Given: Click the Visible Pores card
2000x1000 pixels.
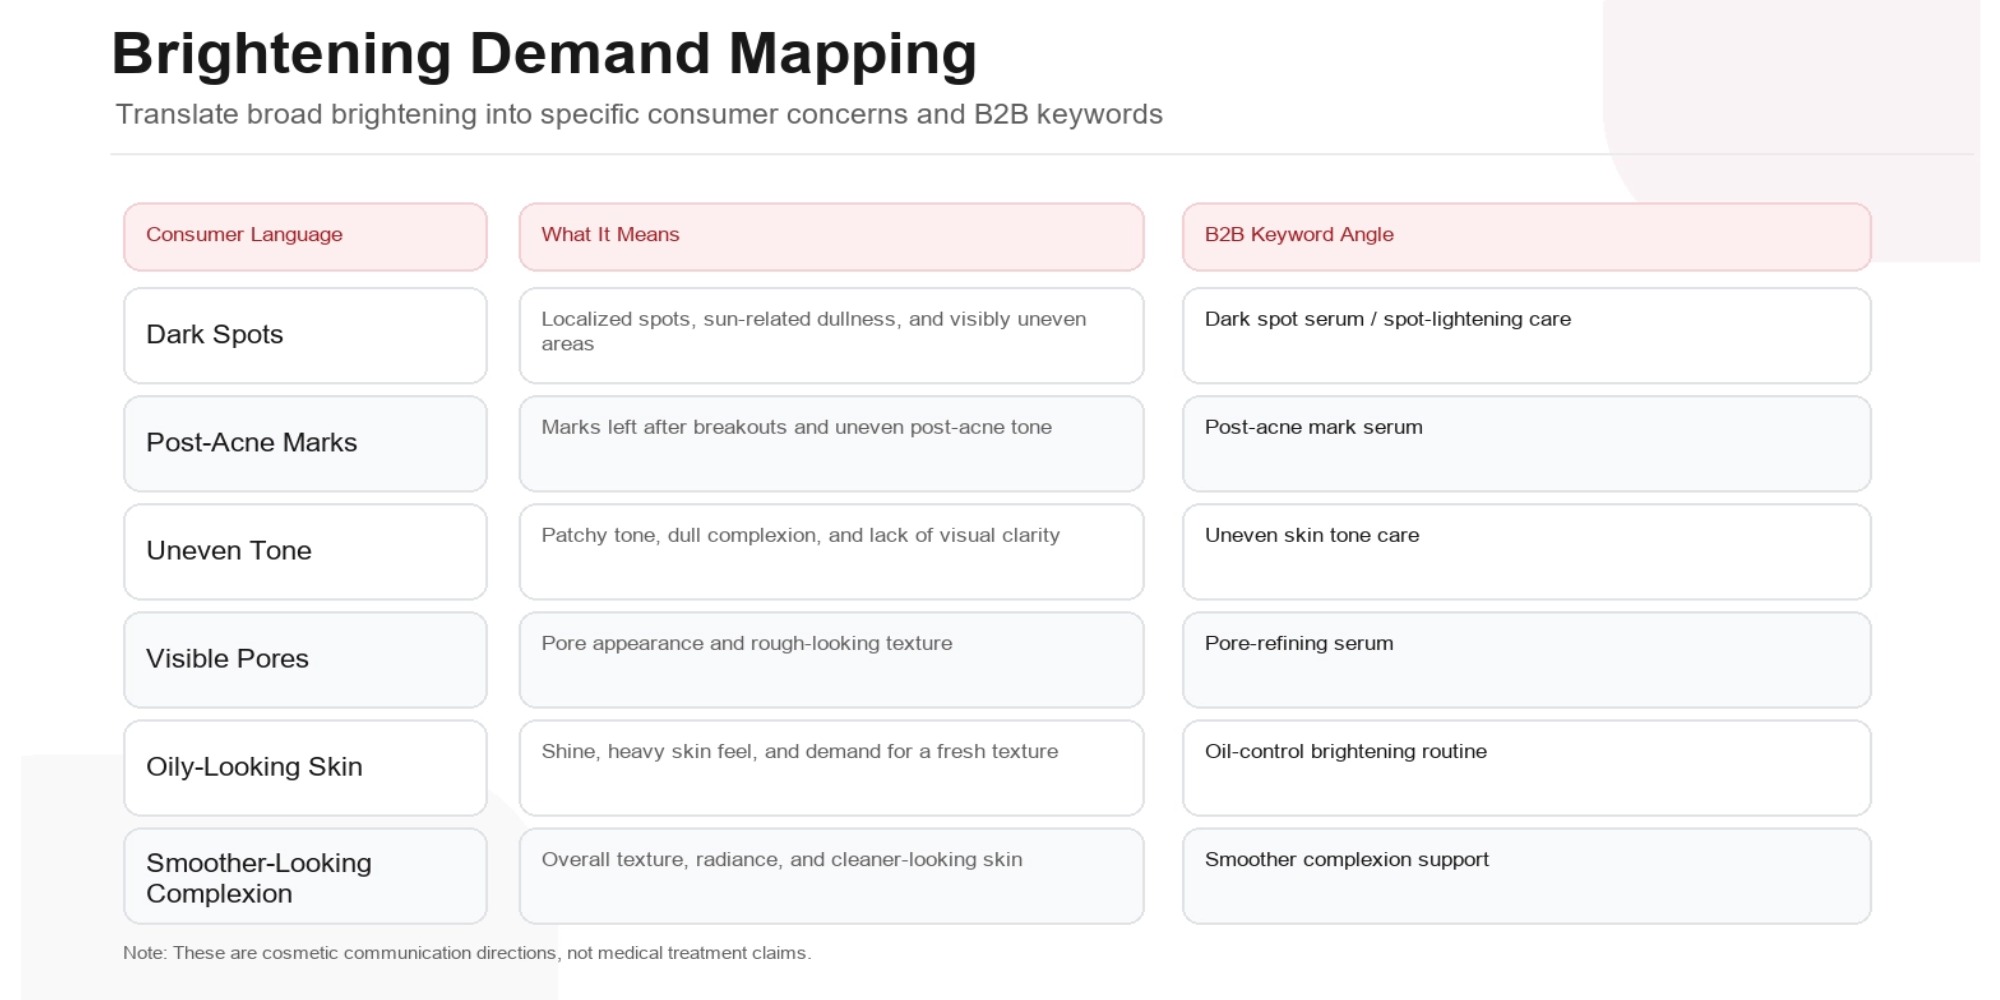Looking at the screenshot, I should pyautogui.click(x=305, y=660).
